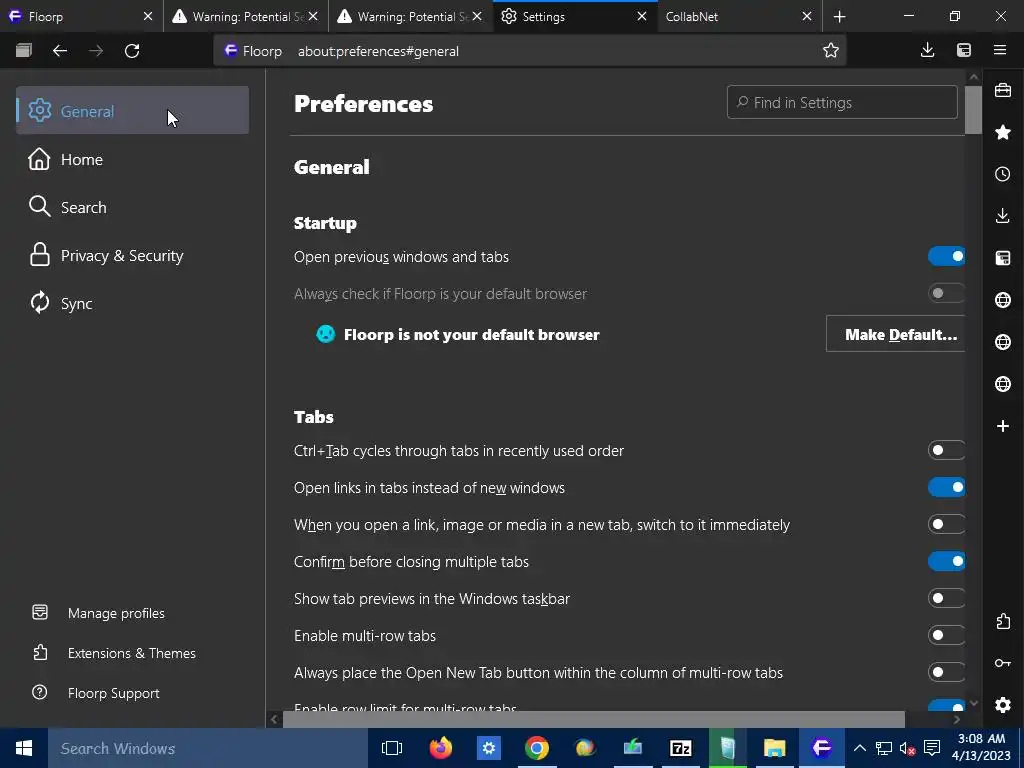Image resolution: width=1024 pixels, height=768 pixels.
Task: Turn on Enable multi-row tabs
Action: point(946,635)
